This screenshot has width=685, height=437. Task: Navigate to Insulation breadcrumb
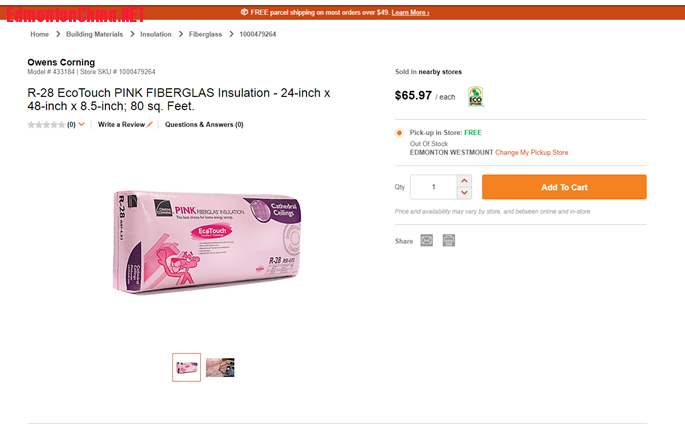click(x=156, y=34)
